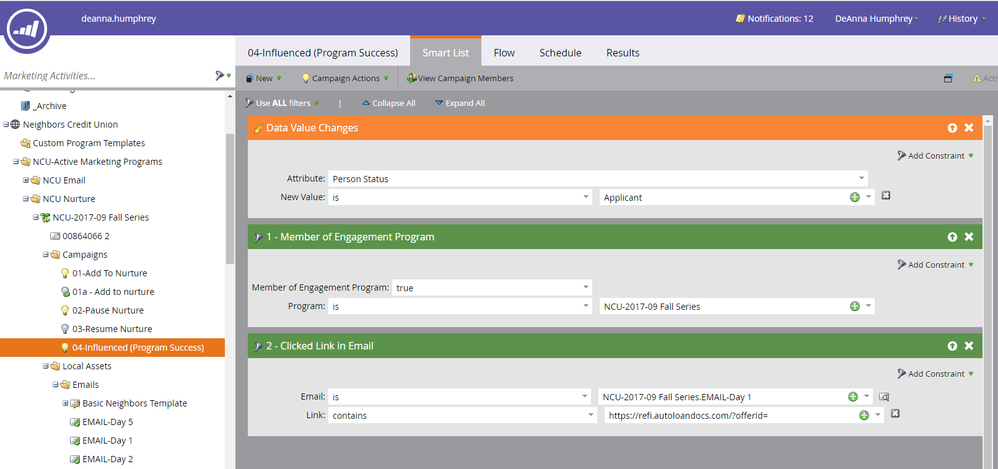Image resolution: width=998 pixels, height=469 pixels.
Task: Click the tree filter icon beside search
Action: pos(222,75)
